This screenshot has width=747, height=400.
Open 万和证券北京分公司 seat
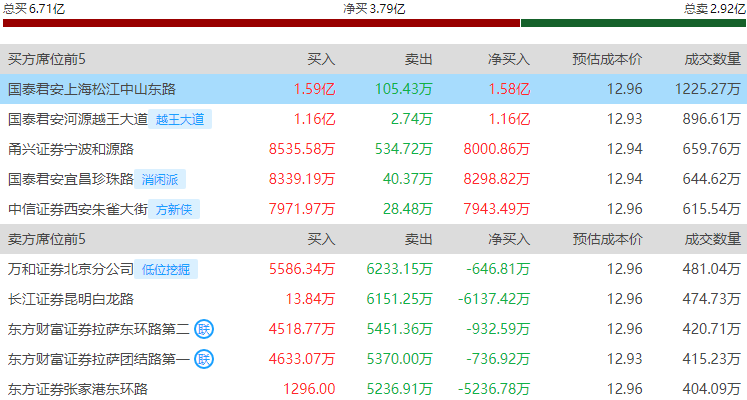point(71,269)
